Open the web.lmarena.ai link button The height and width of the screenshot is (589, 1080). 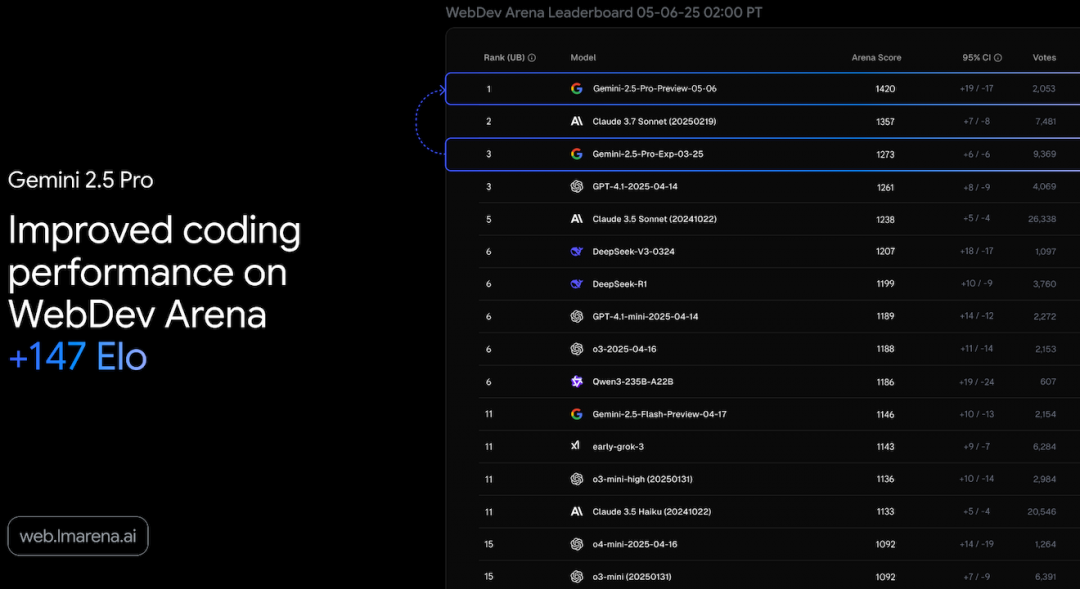(78, 536)
